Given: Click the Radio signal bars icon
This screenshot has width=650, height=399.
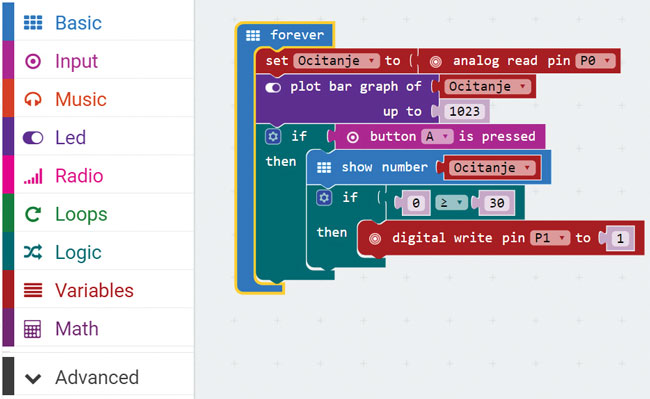Looking at the screenshot, I should pos(33,176).
